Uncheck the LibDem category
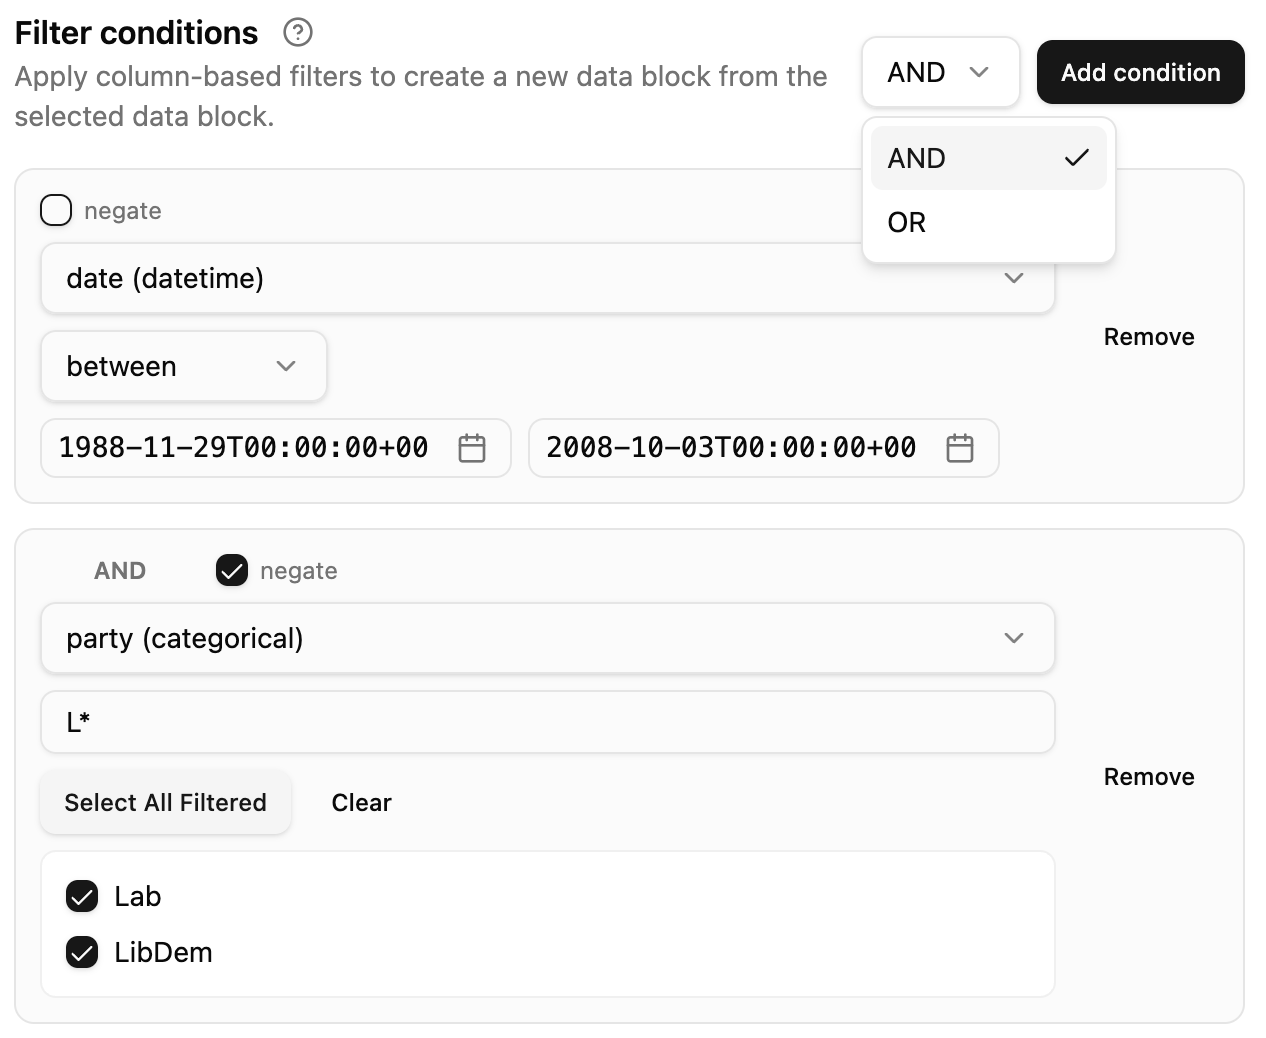 82,952
